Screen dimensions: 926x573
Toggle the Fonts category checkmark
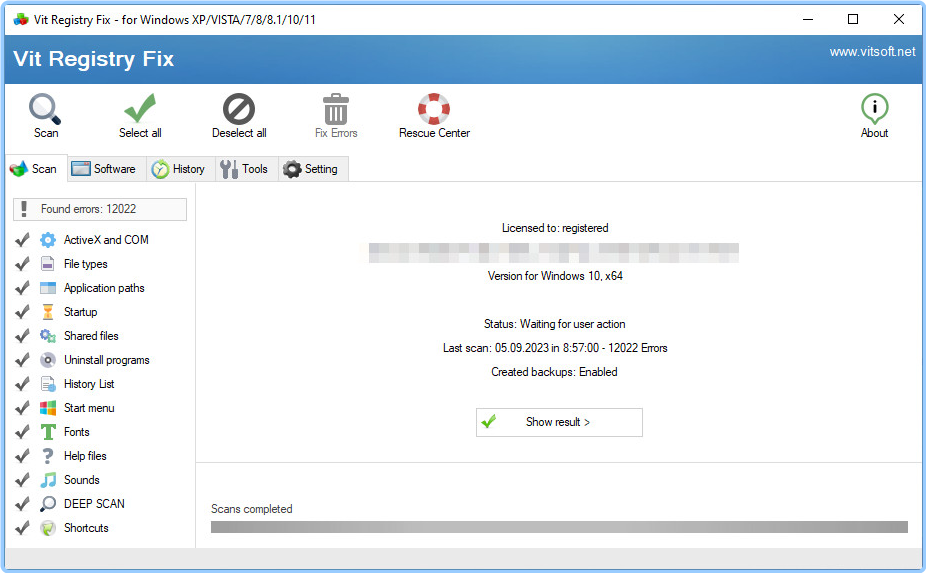tap(22, 432)
